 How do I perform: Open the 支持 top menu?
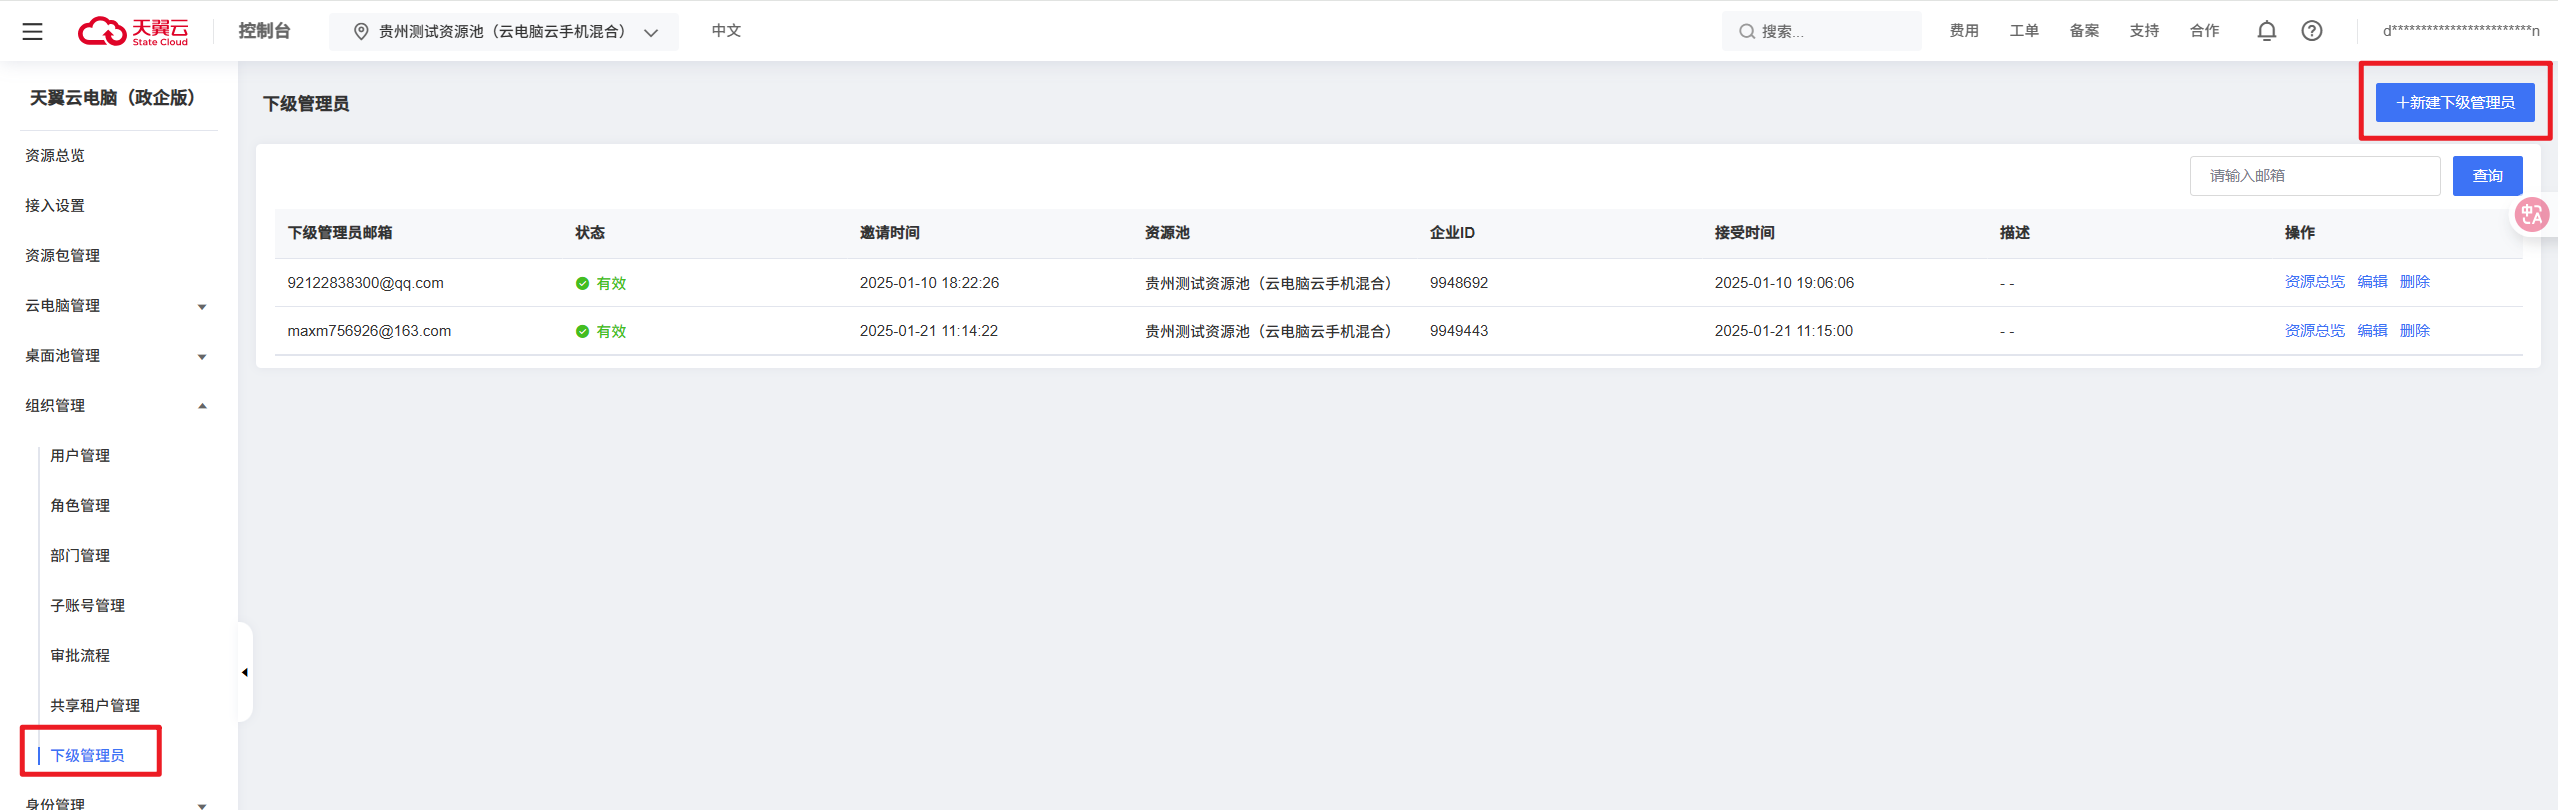tap(2144, 31)
